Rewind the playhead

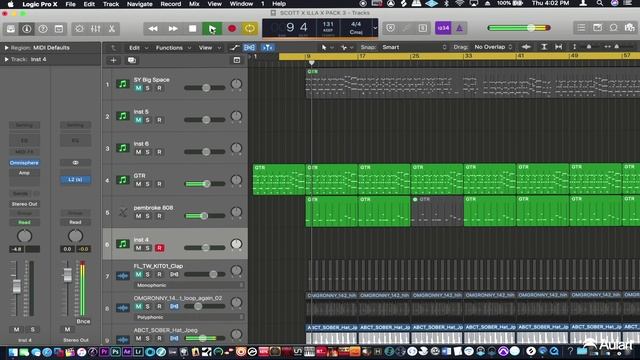pyautogui.click(x=153, y=29)
